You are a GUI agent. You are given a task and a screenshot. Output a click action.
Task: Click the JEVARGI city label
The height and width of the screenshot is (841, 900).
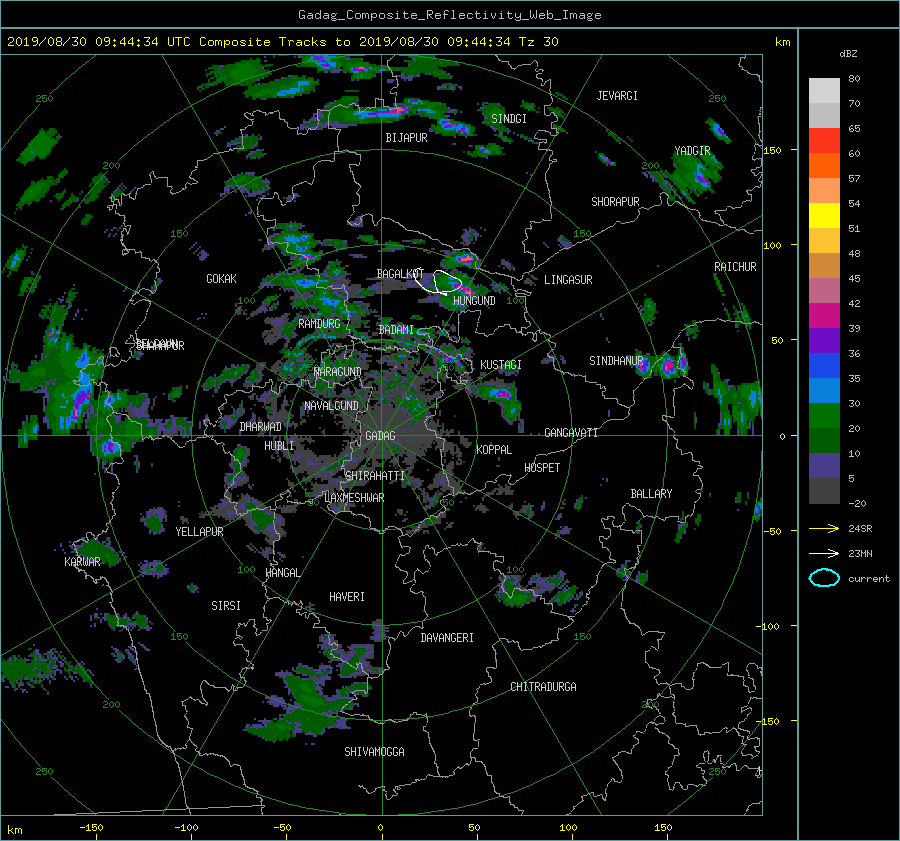(617, 96)
